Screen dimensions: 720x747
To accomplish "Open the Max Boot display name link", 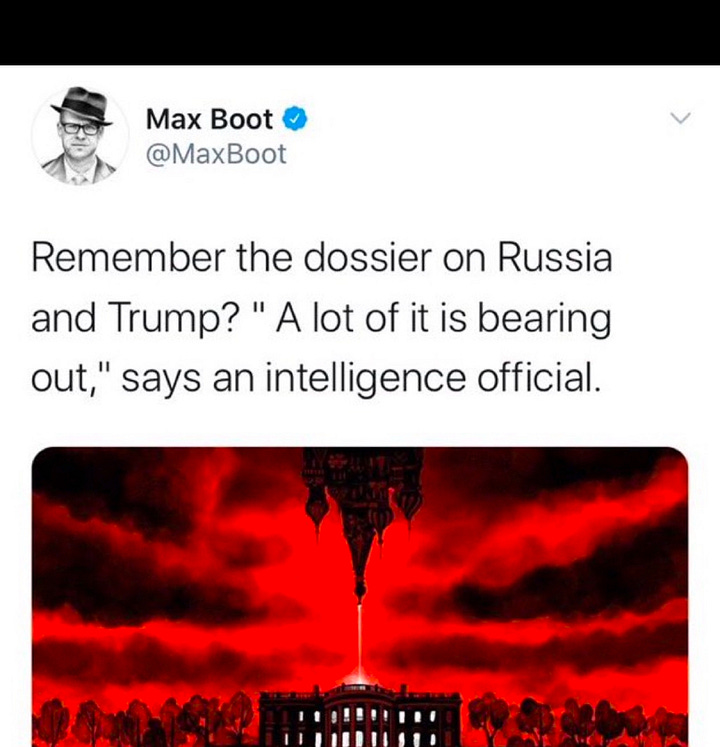I will click(x=209, y=119).
